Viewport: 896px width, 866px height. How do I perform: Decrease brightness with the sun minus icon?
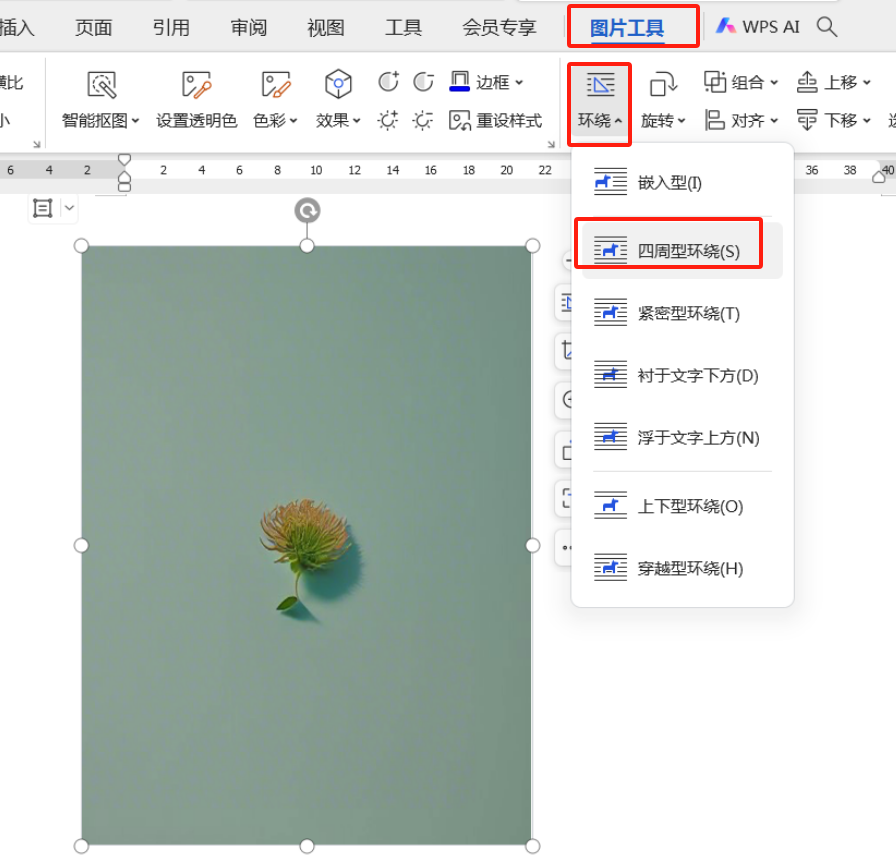point(423,121)
